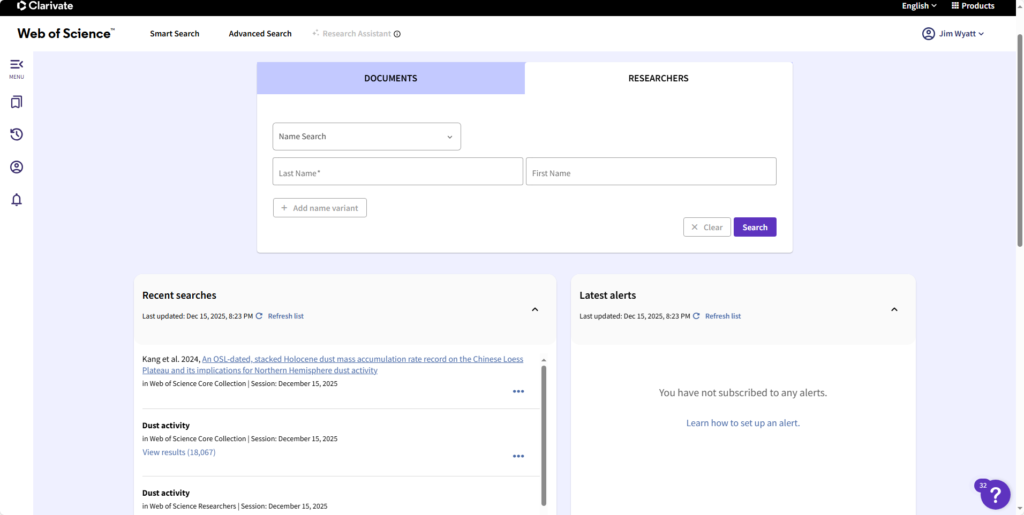Open researcher profile icon in sidebar

pos(16,167)
